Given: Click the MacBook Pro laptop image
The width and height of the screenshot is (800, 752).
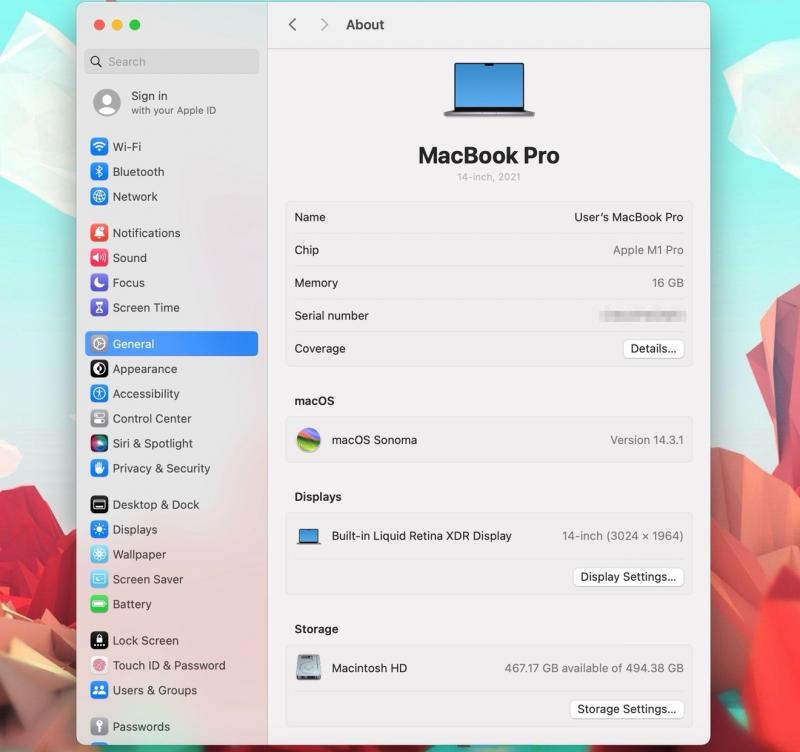Looking at the screenshot, I should click(x=489, y=90).
